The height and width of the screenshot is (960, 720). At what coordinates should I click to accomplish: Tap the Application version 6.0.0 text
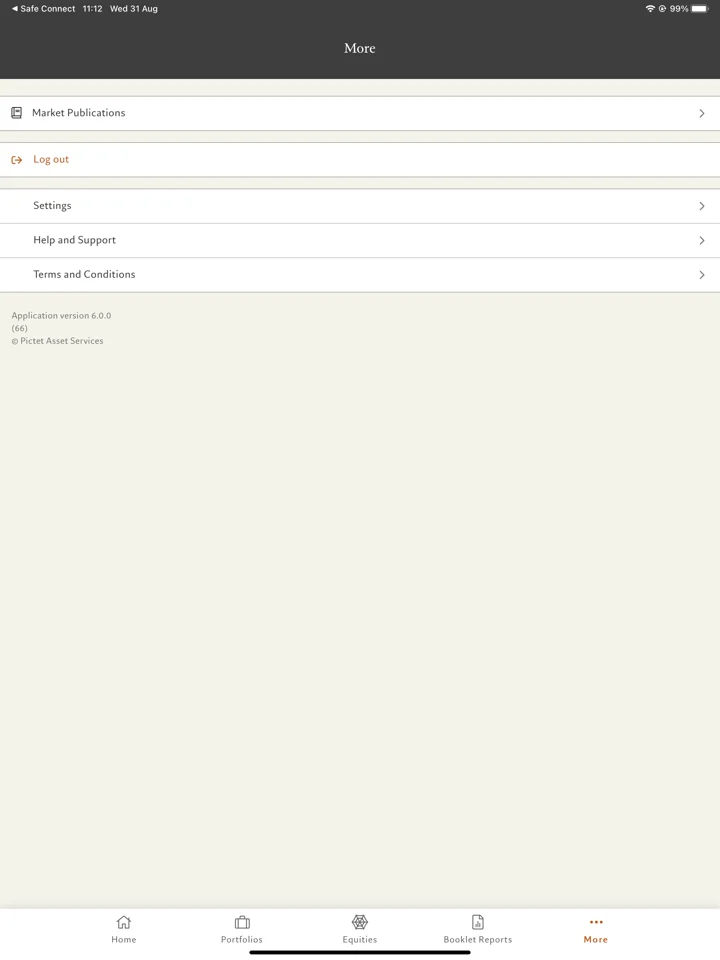61,315
